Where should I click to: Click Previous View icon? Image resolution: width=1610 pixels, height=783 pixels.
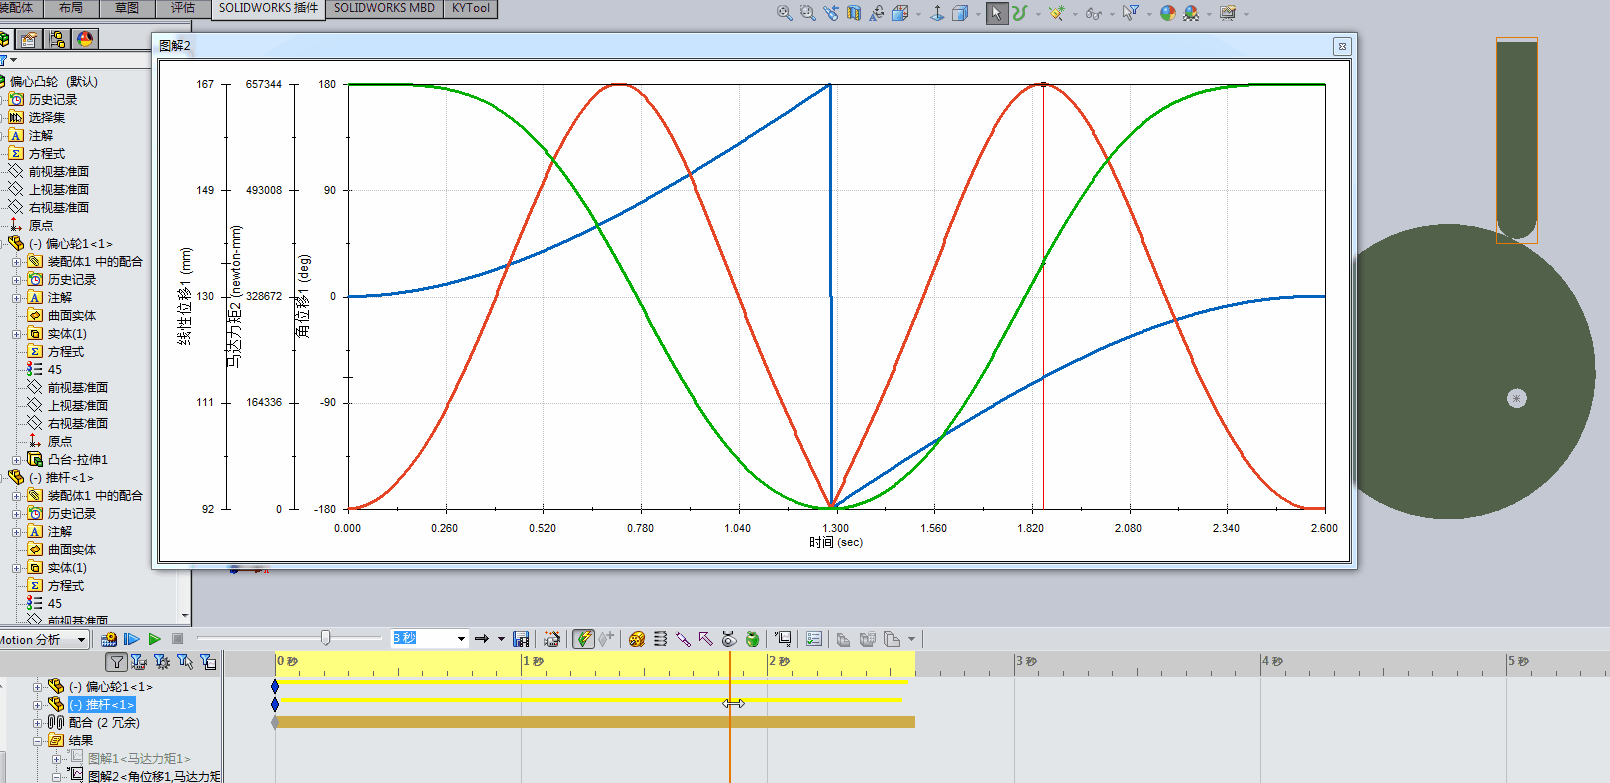831,13
